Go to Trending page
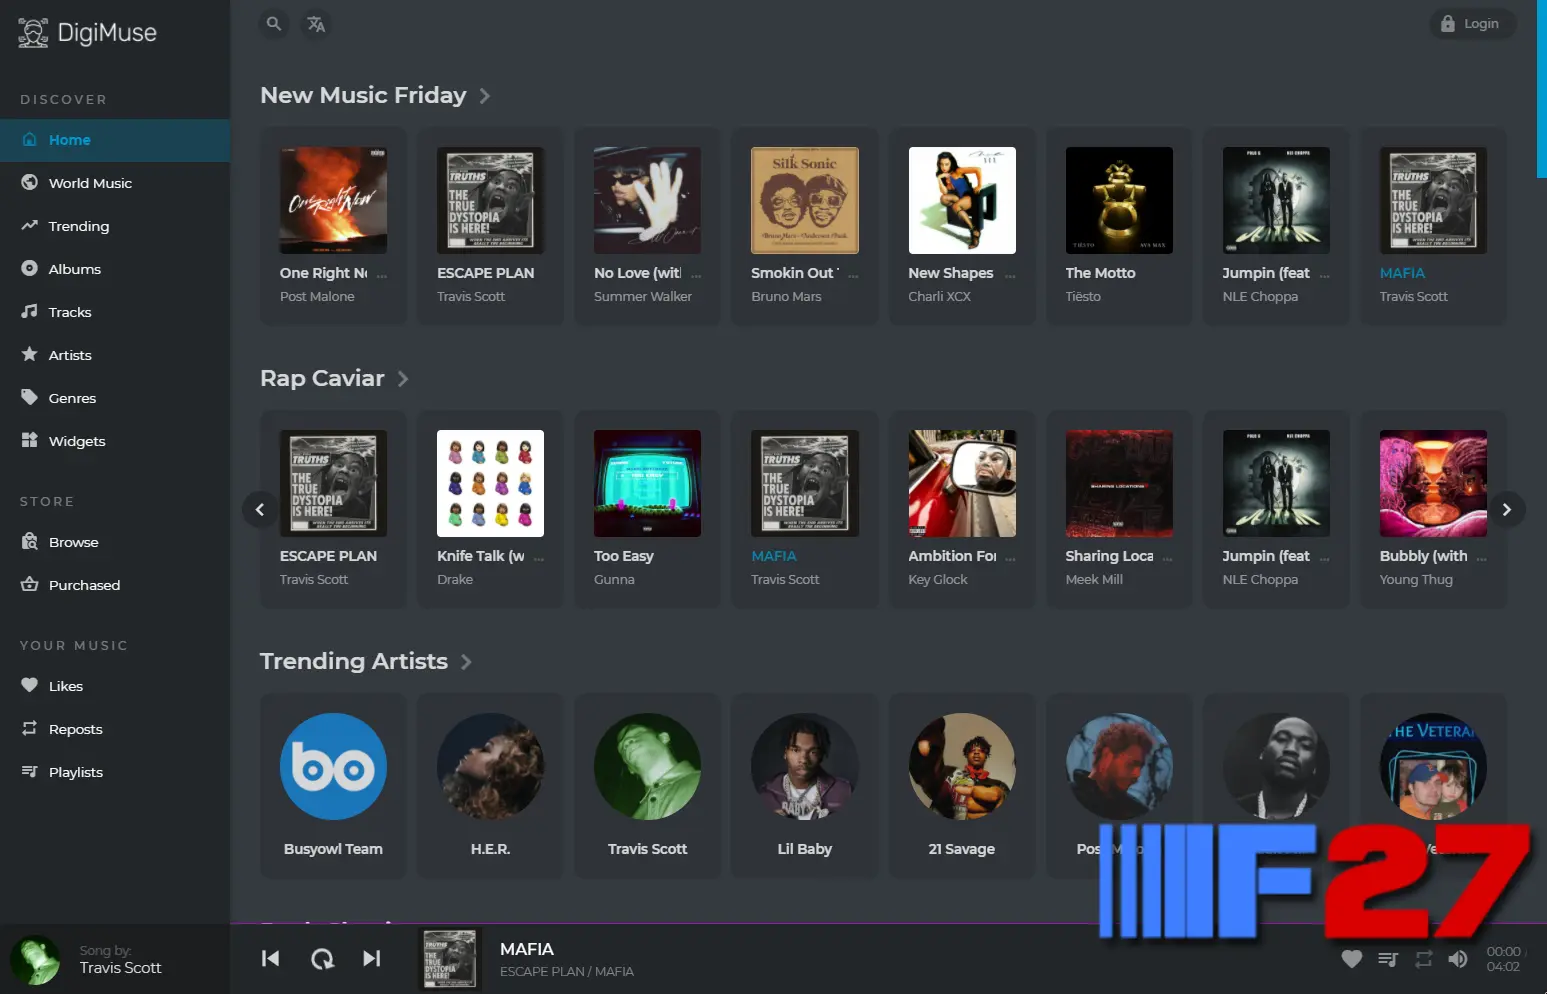 click(115, 226)
